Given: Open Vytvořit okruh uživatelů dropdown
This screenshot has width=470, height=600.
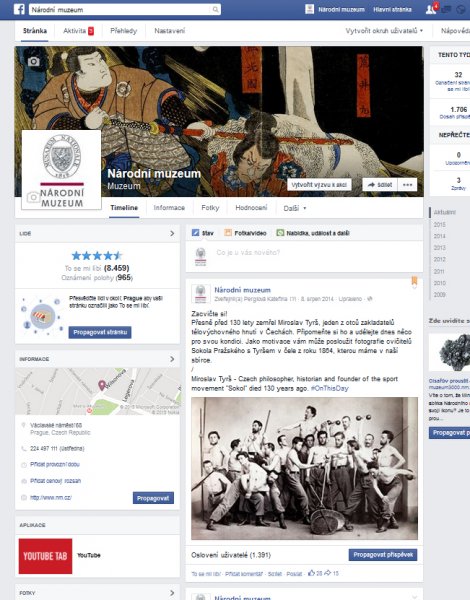Looking at the screenshot, I should point(384,31).
